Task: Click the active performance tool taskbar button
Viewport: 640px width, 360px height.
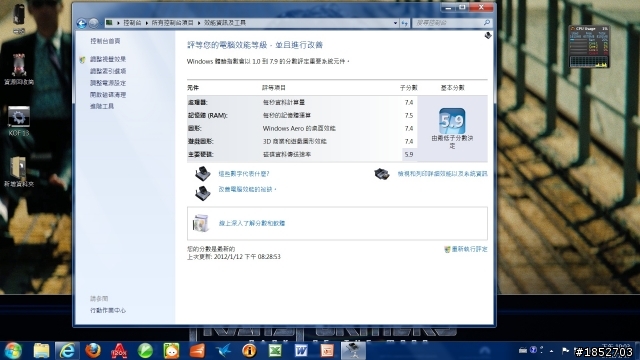Action: tap(353, 351)
